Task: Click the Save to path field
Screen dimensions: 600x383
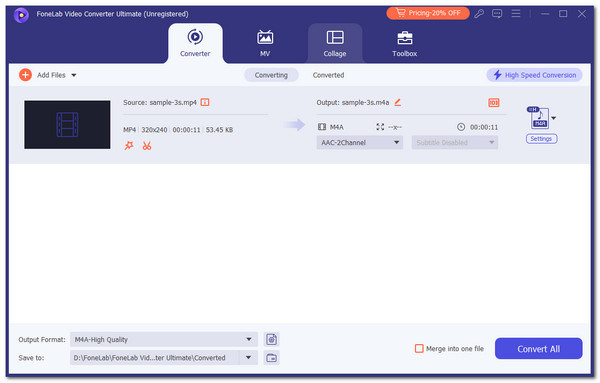Action: [155, 358]
